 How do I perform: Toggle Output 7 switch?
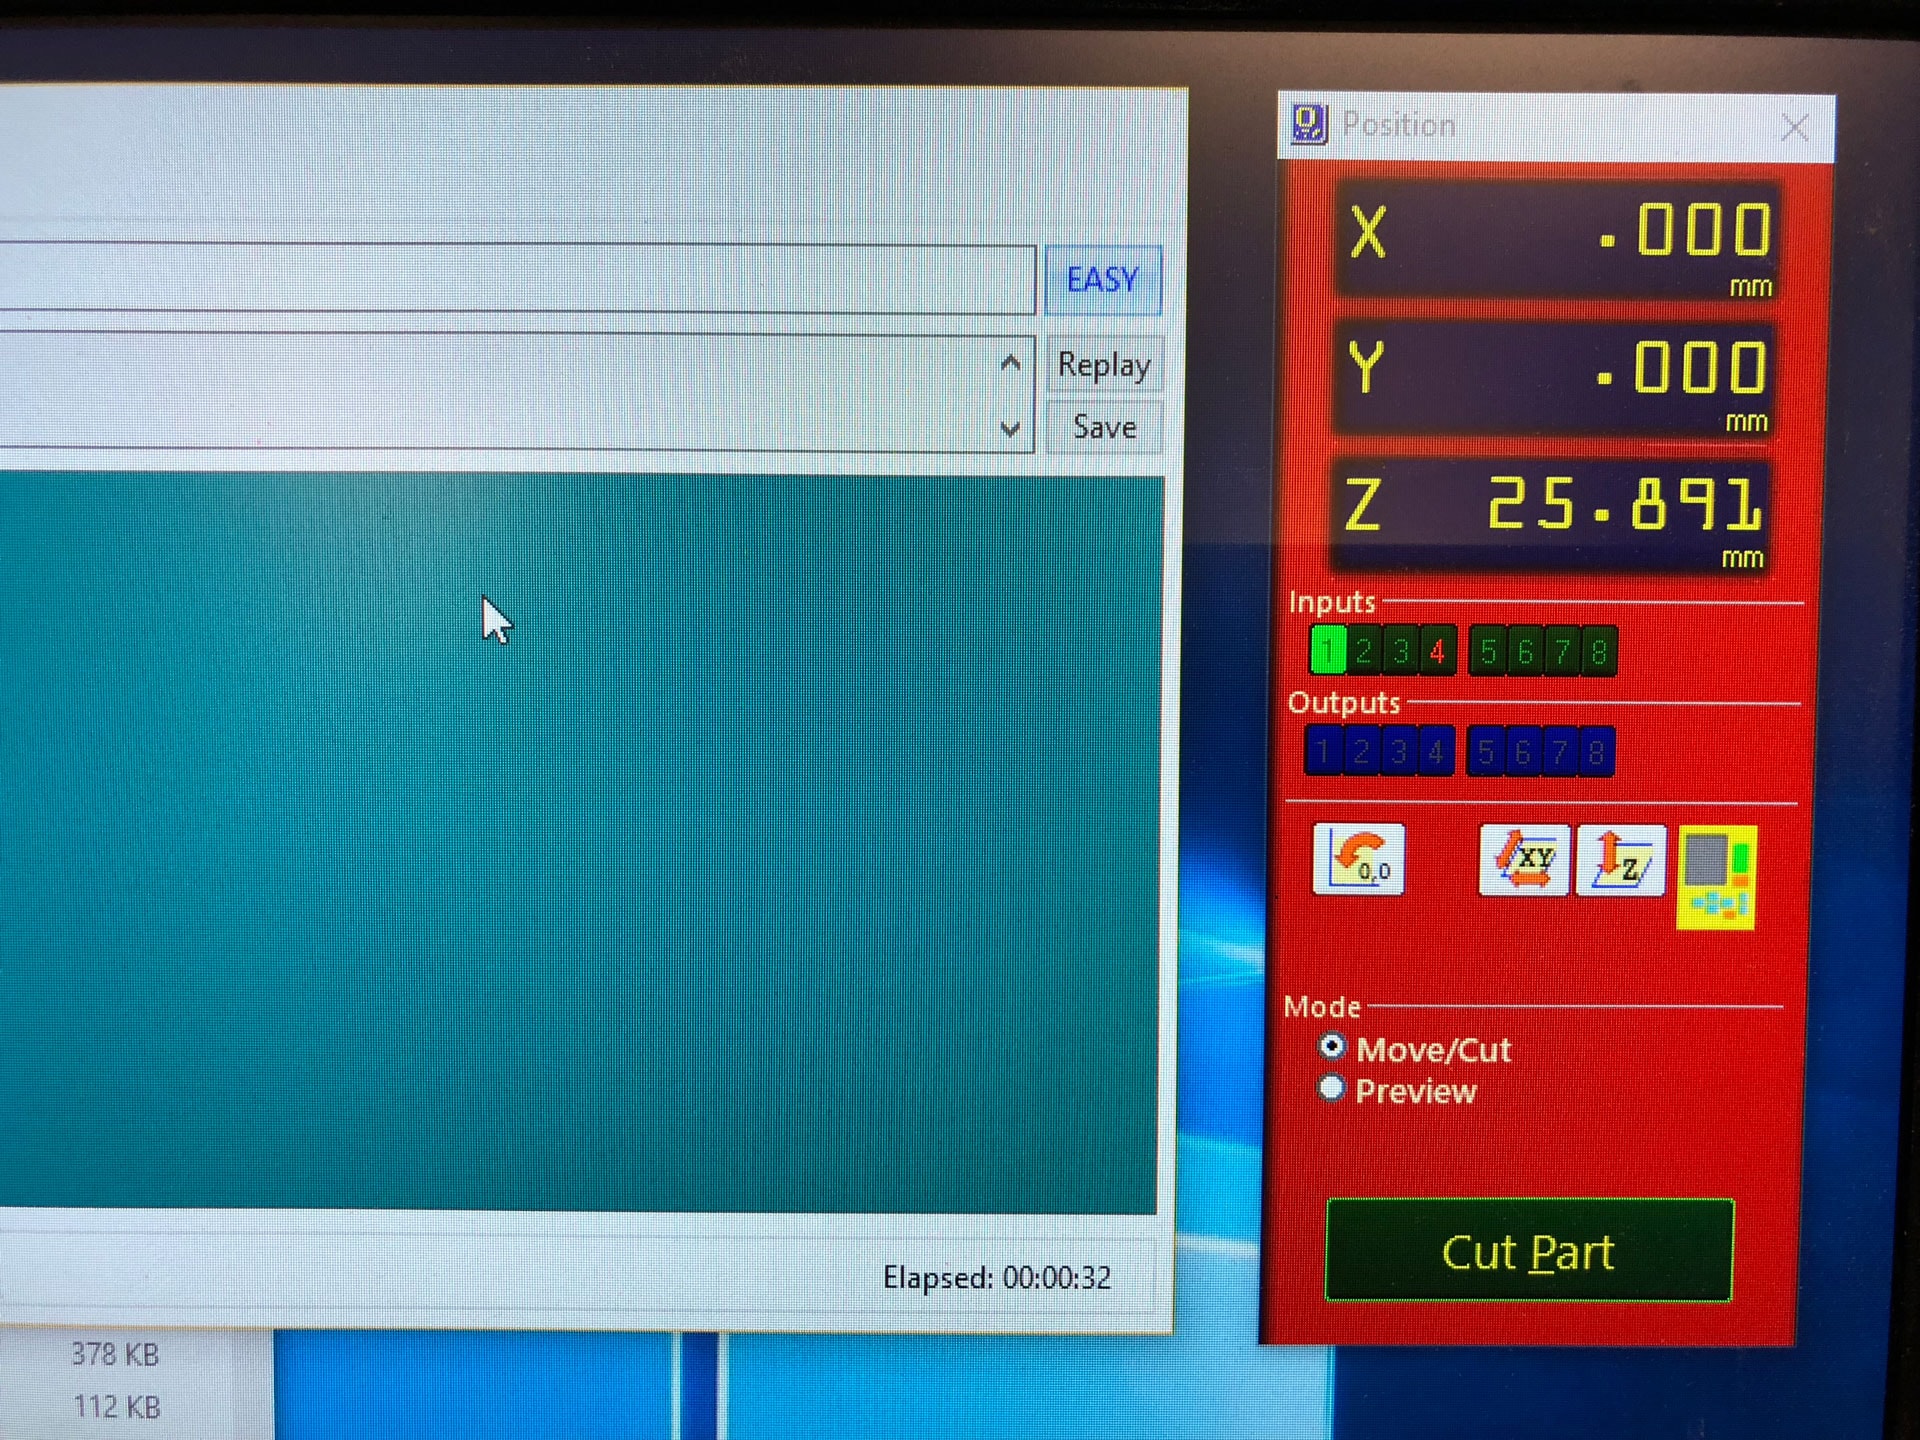click(x=1559, y=752)
